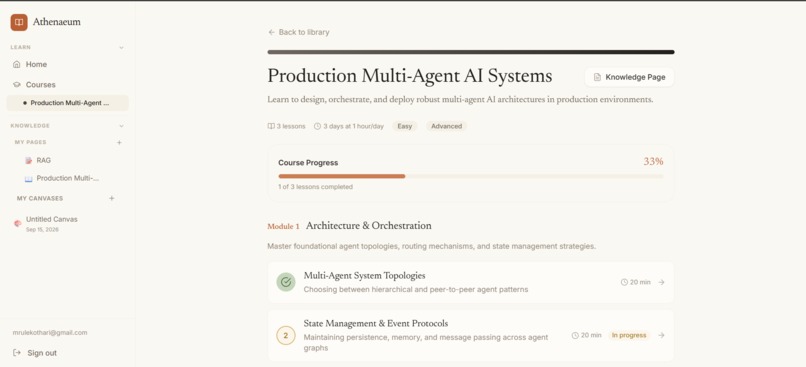Click the book icon next to 3 lessons
The image size is (806, 367).
pyautogui.click(x=271, y=126)
